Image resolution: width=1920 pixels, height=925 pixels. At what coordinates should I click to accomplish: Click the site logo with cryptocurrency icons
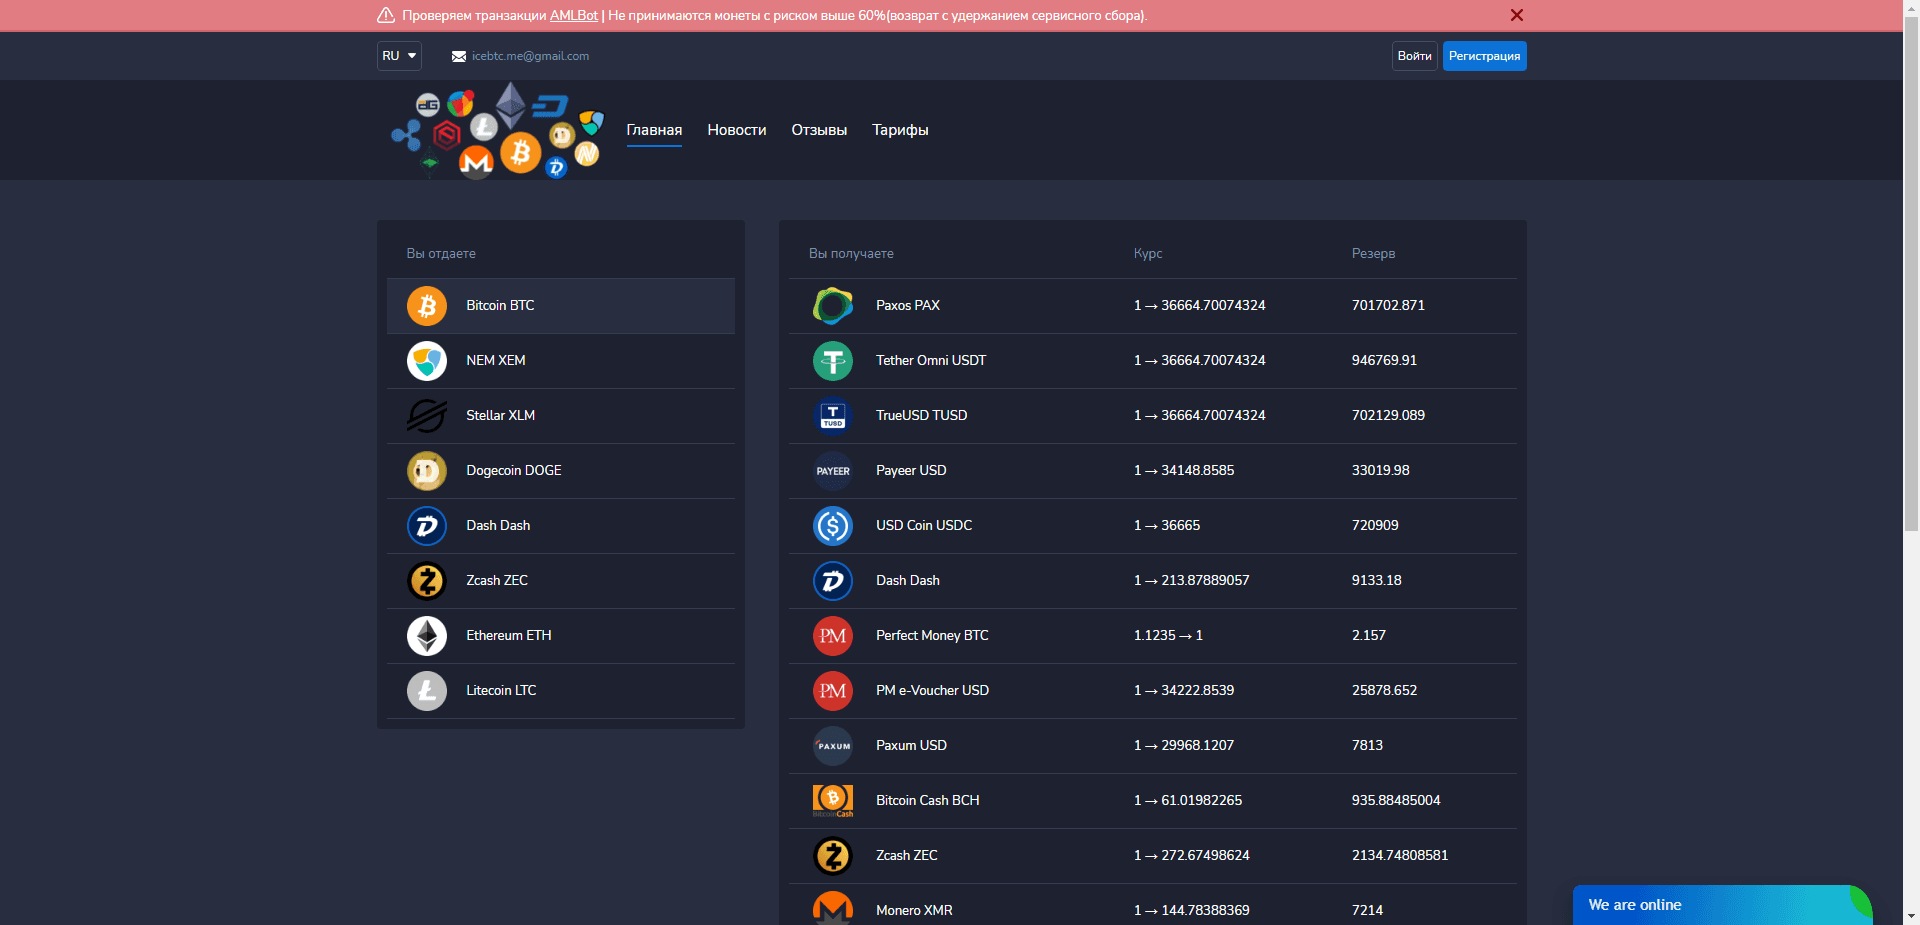tap(497, 130)
